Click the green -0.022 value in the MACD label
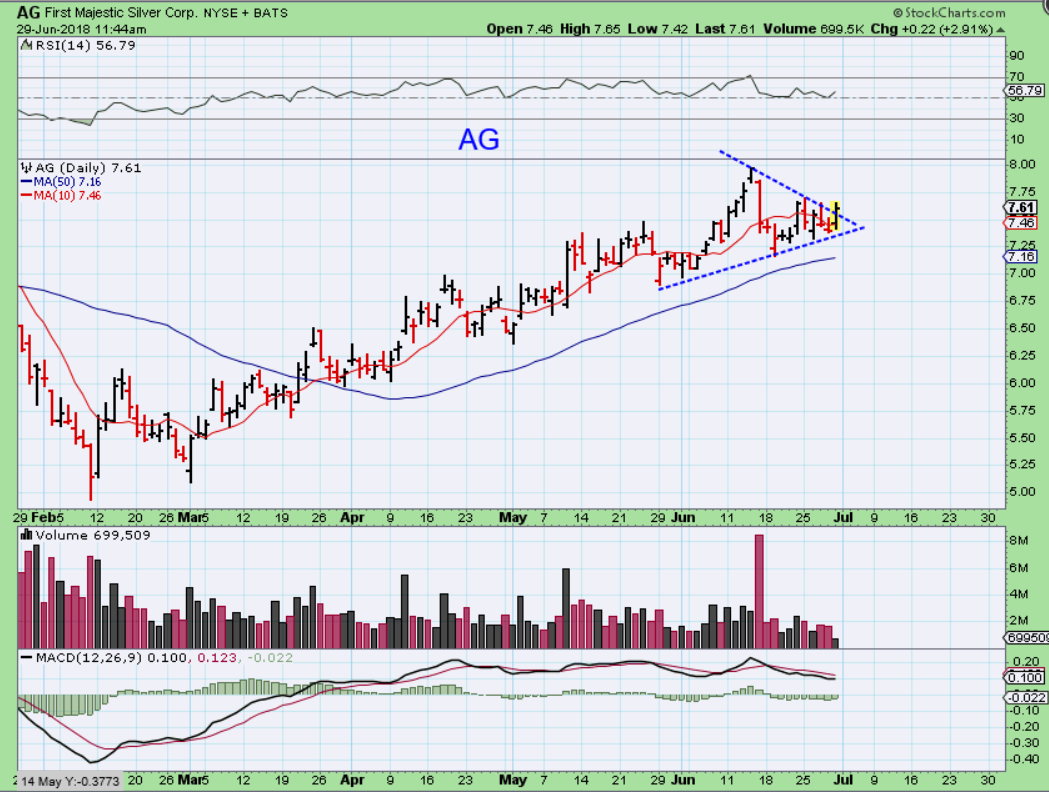This screenshot has height=792, width=1049. pyautogui.click(x=270, y=658)
